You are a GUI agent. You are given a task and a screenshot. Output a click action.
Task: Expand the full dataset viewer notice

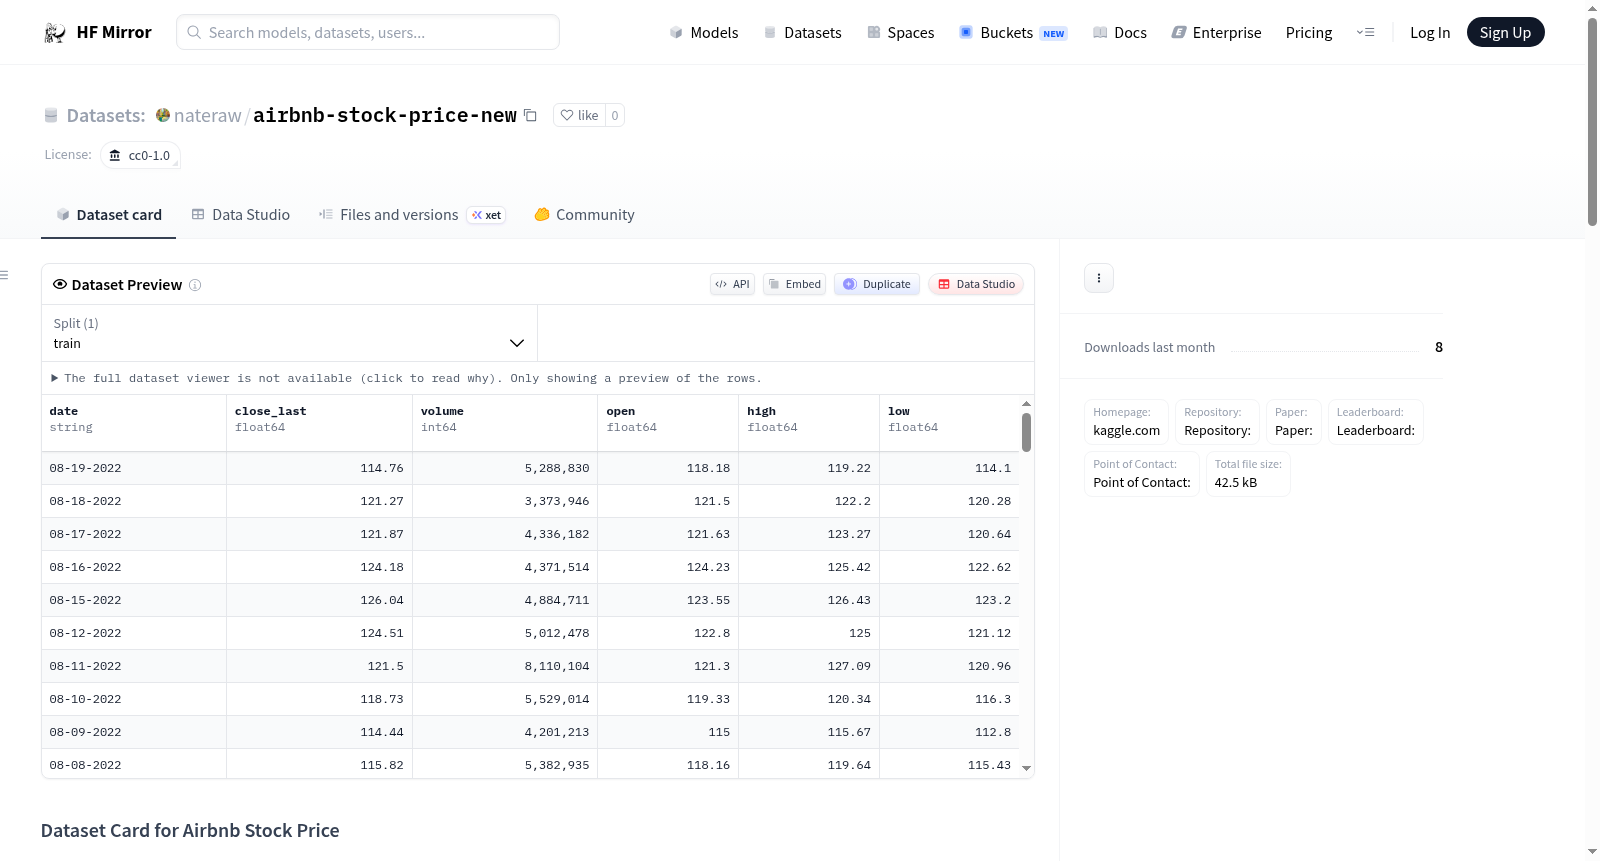pyautogui.click(x=406, y=378)
